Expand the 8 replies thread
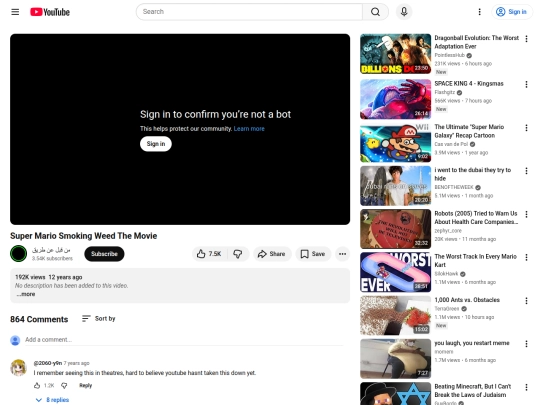The width and height of the screenshot is (540, 405). click(x=53, y=400)
